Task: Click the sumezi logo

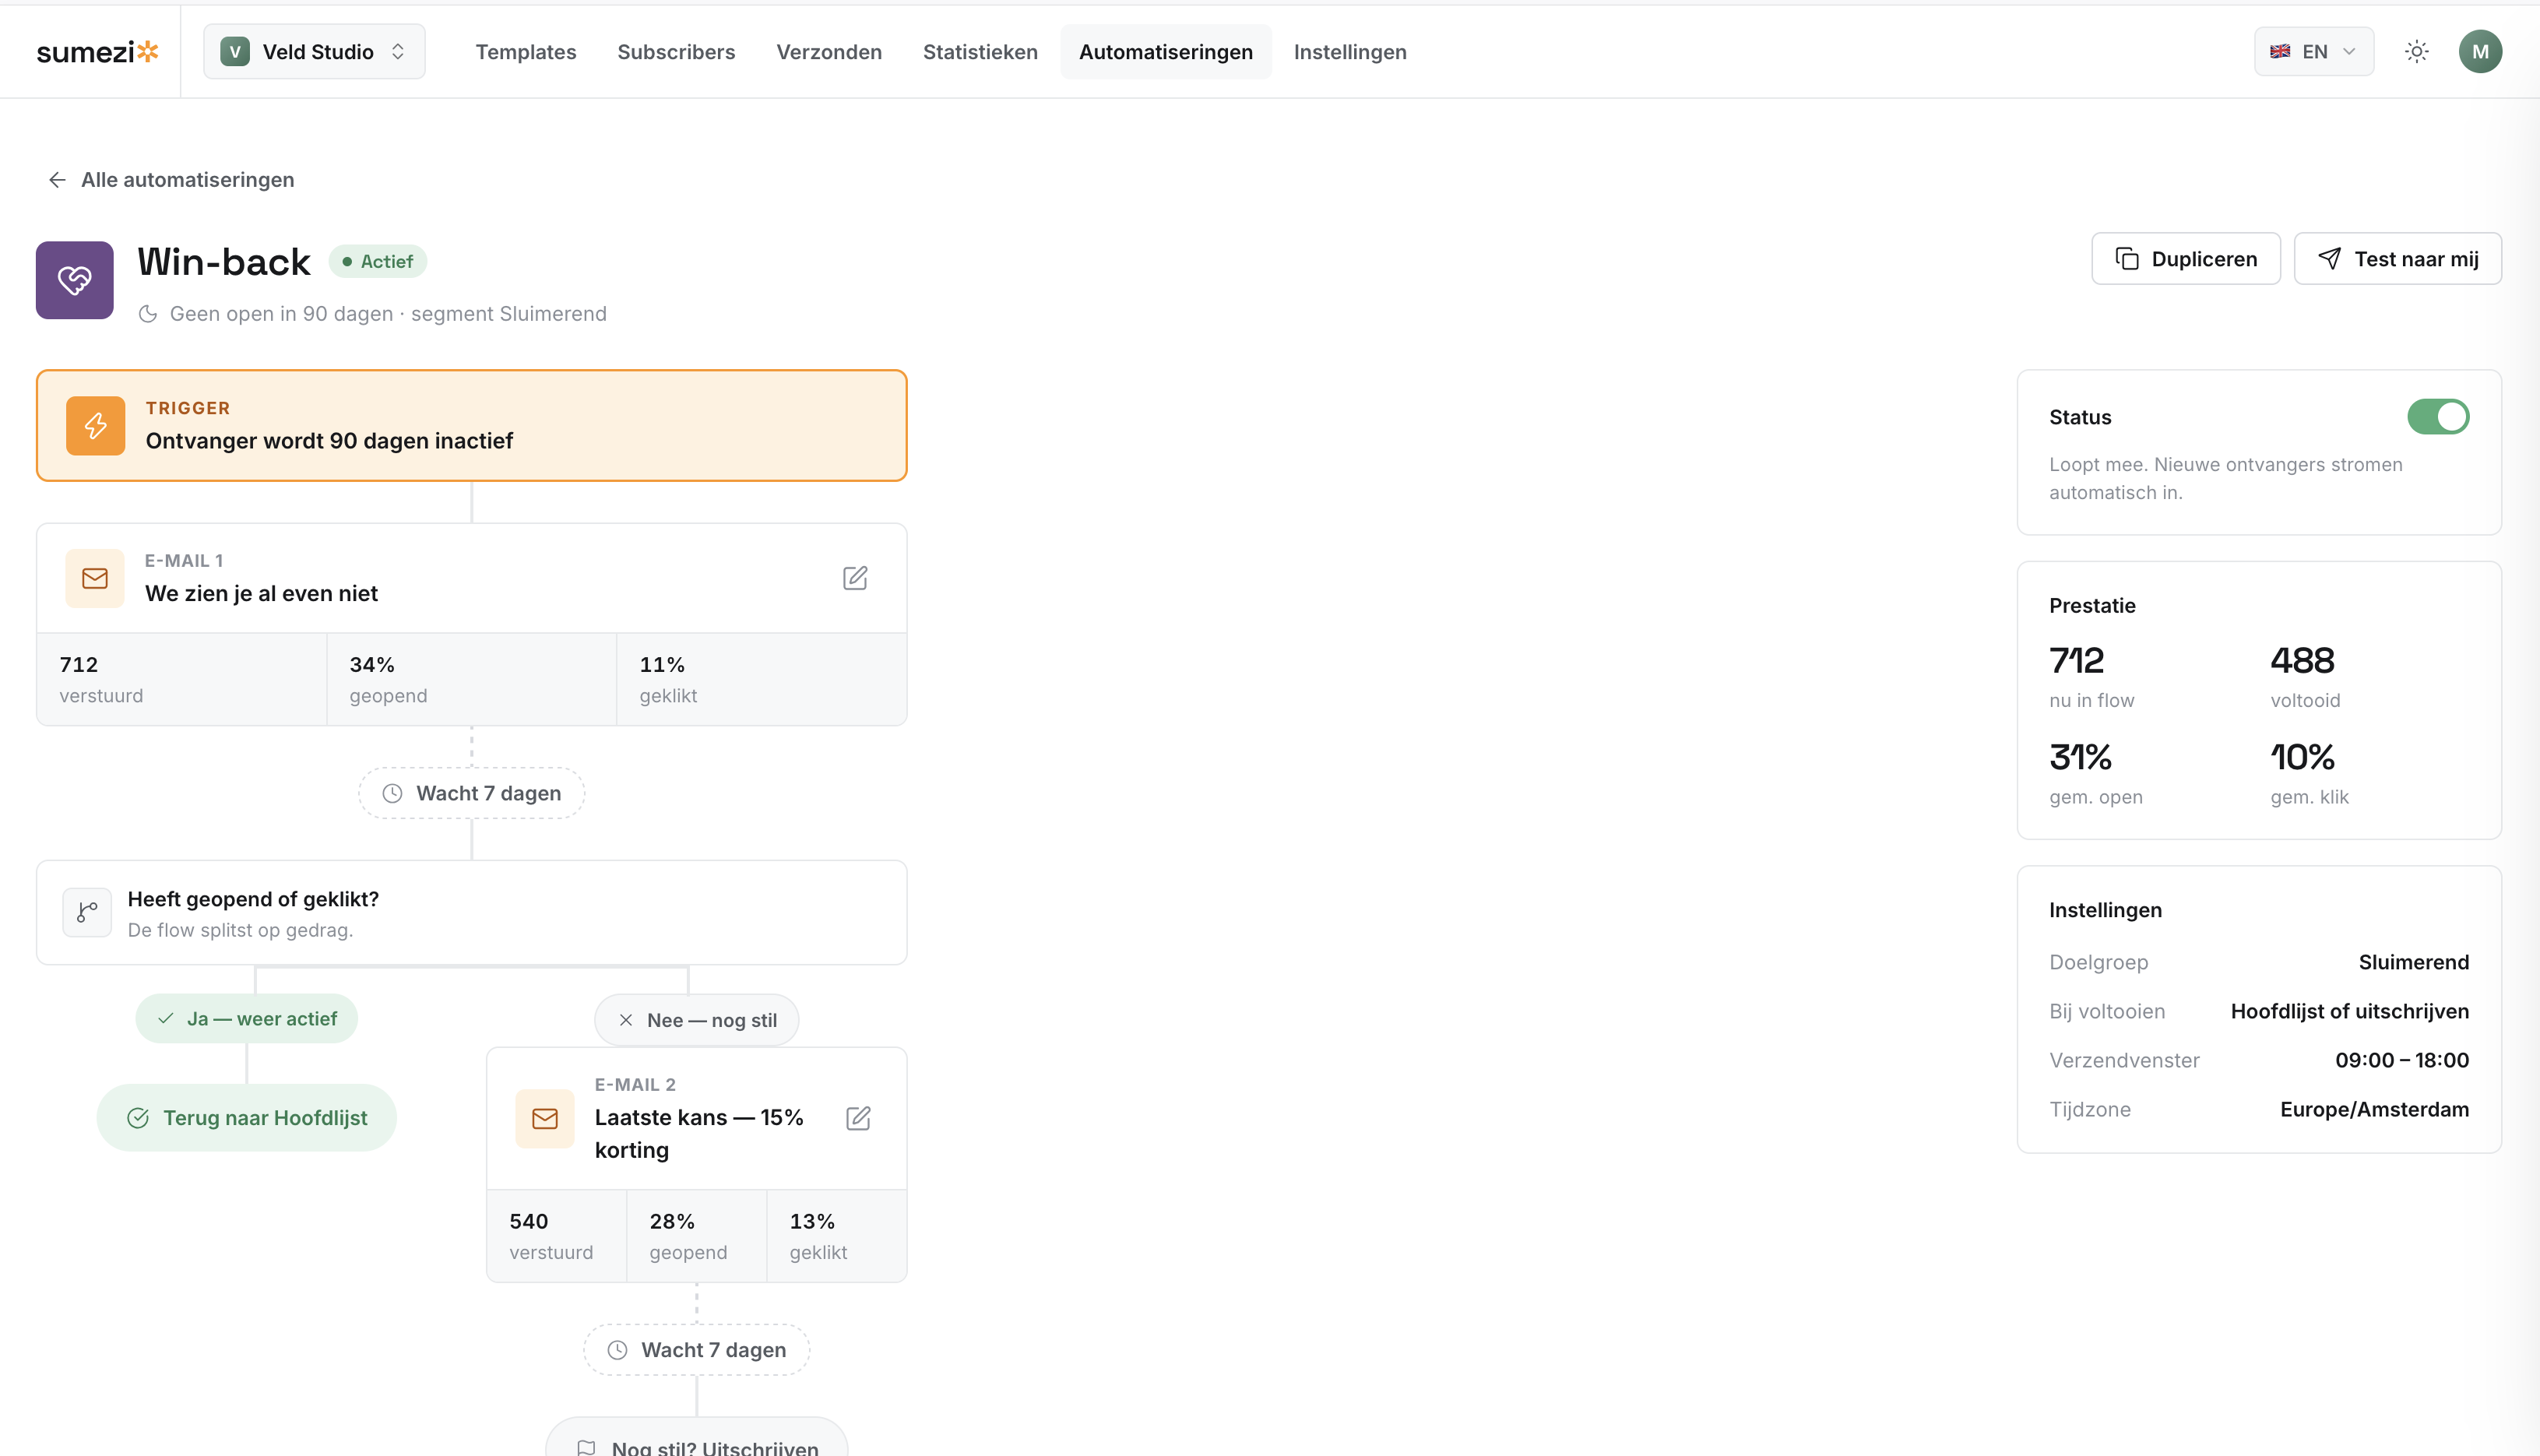Action: (97, 51)
